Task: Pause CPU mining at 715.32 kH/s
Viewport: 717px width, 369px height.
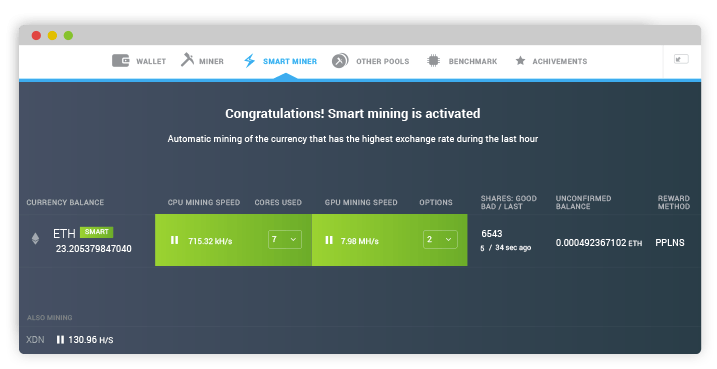Action: [x=174, y=240]
